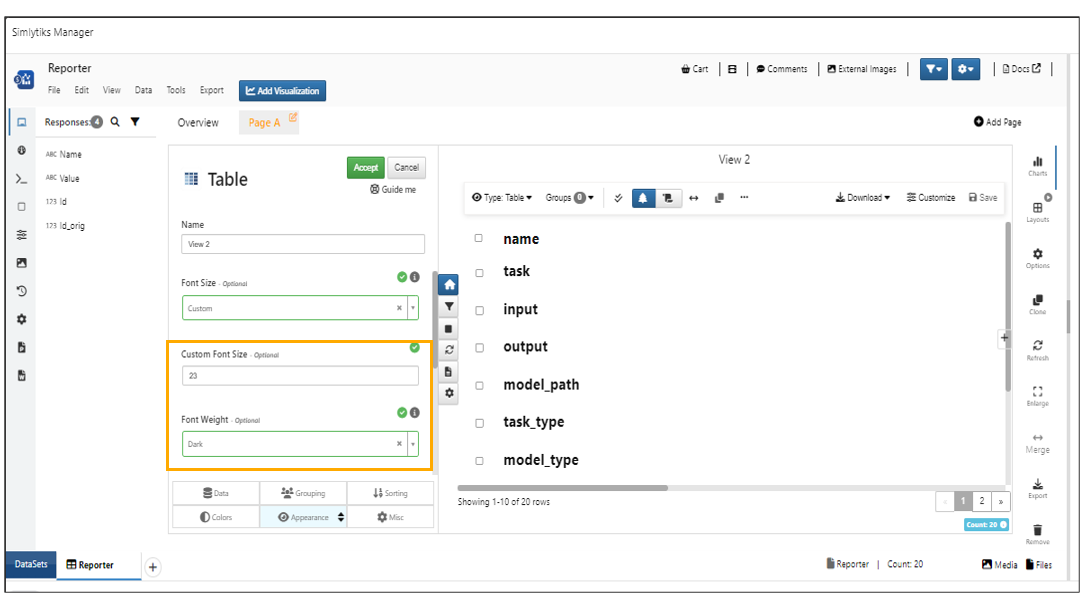Open the Layouts panel icon

click(x=1037, y=209)
